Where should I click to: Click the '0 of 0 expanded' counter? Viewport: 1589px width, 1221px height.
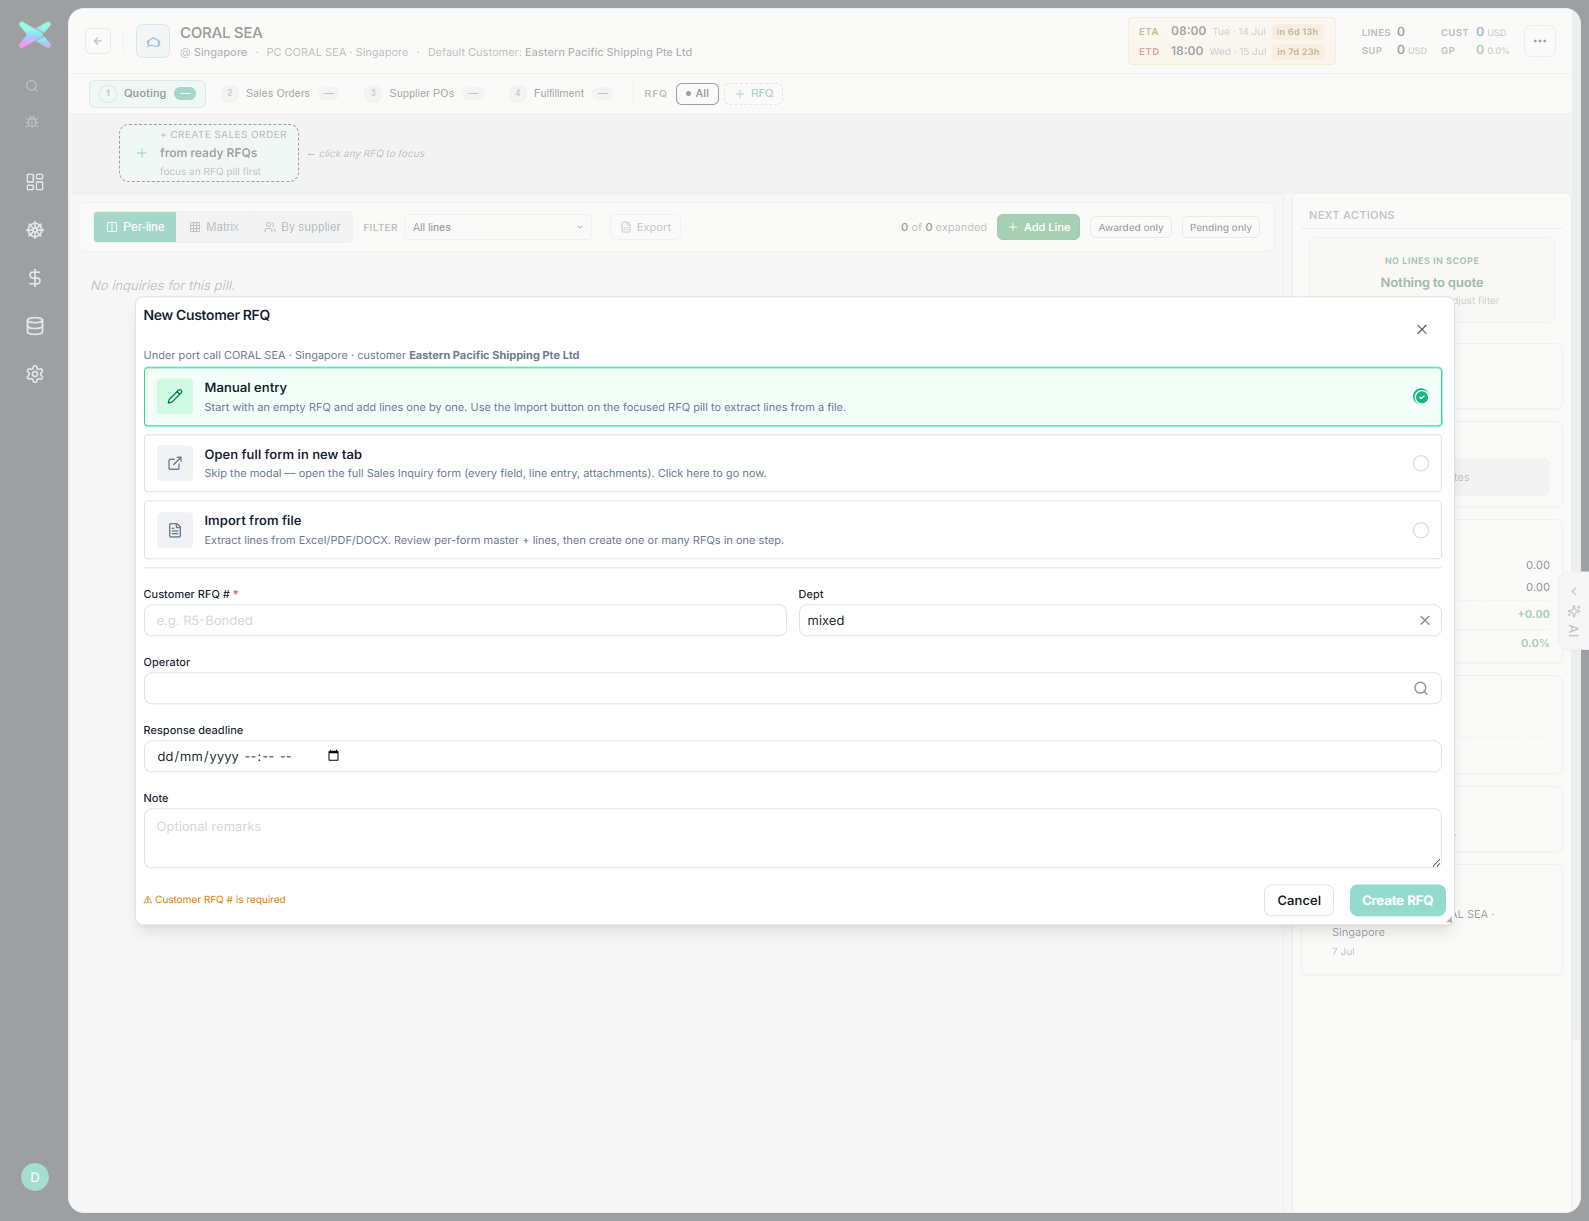(943, 228)
